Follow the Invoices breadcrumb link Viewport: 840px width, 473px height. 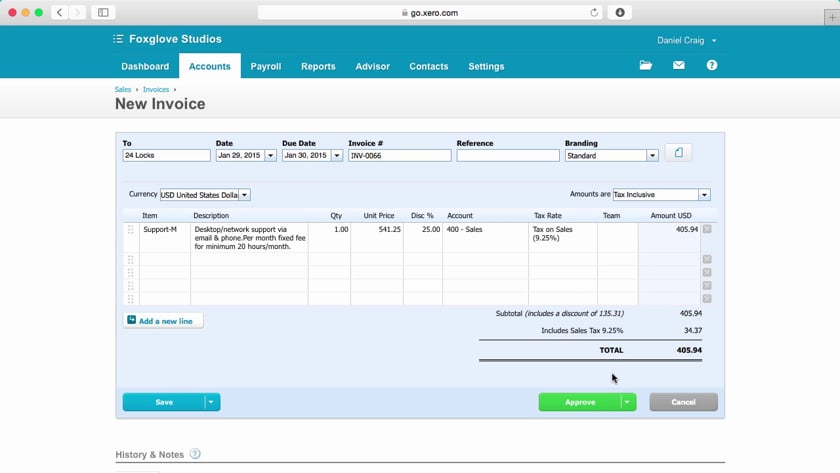click(x=156, y=89)
